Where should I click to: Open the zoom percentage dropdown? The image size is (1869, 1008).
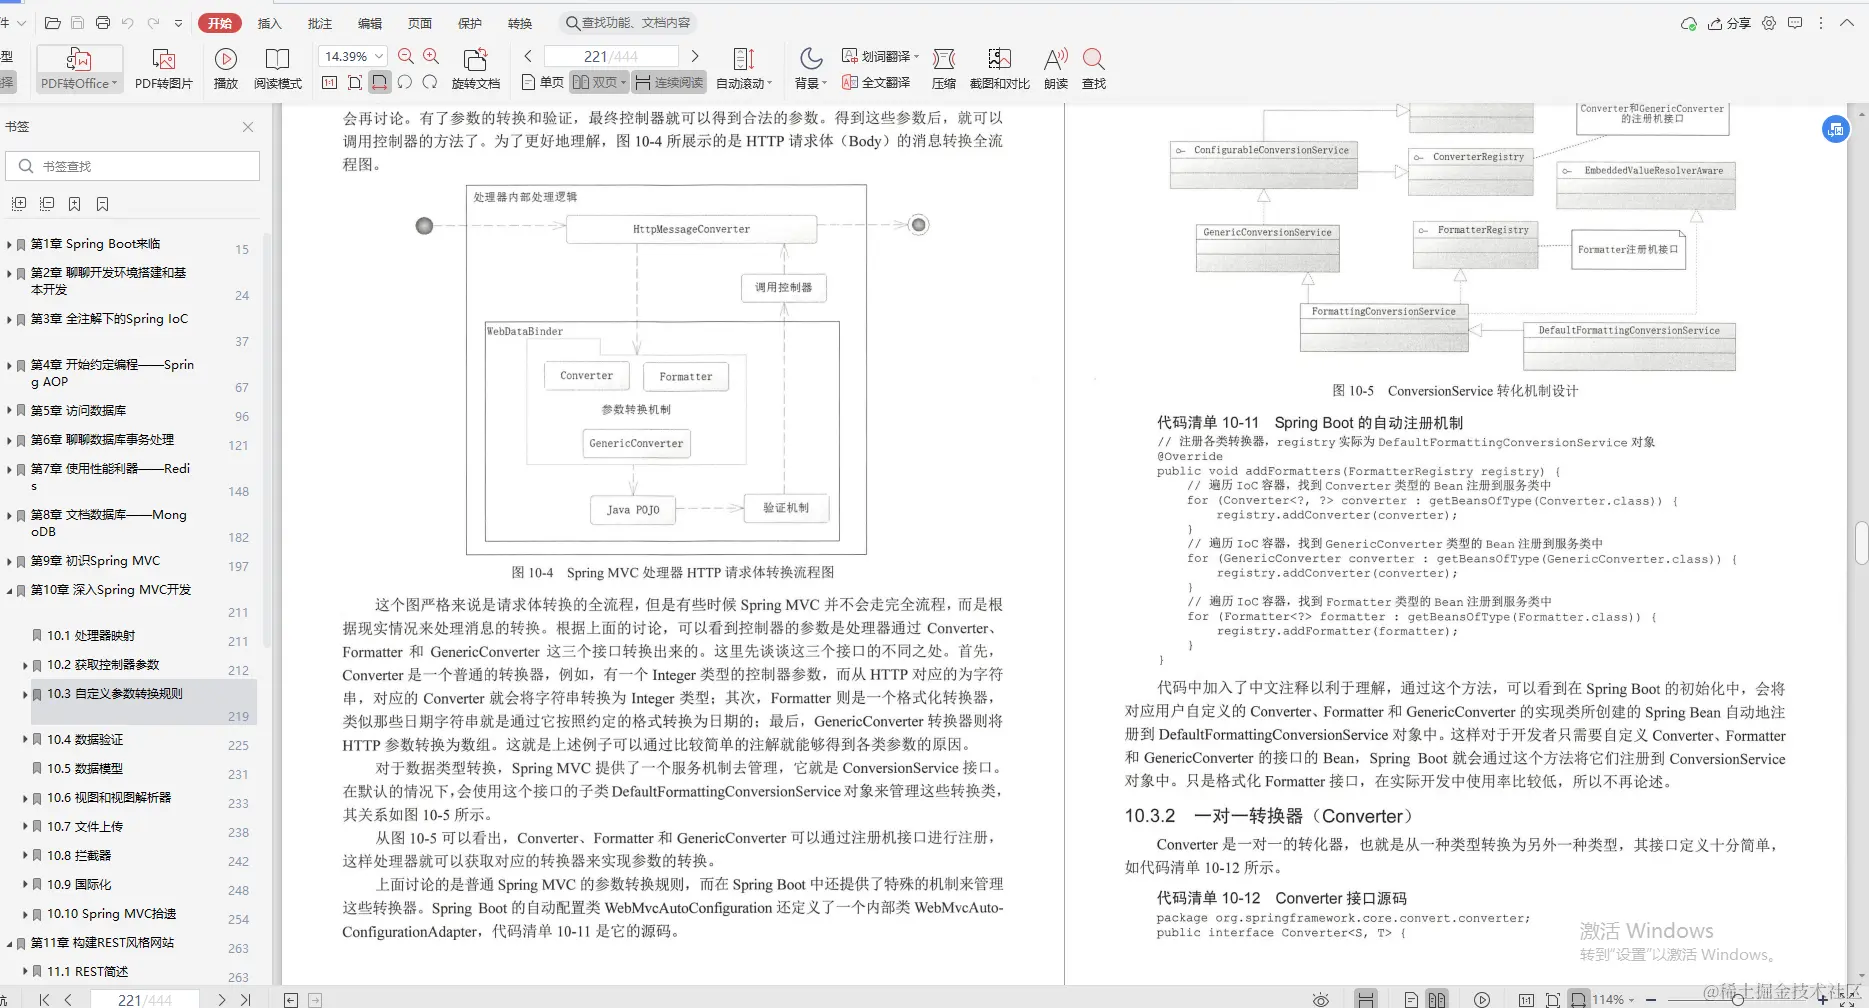click(377, 56)
